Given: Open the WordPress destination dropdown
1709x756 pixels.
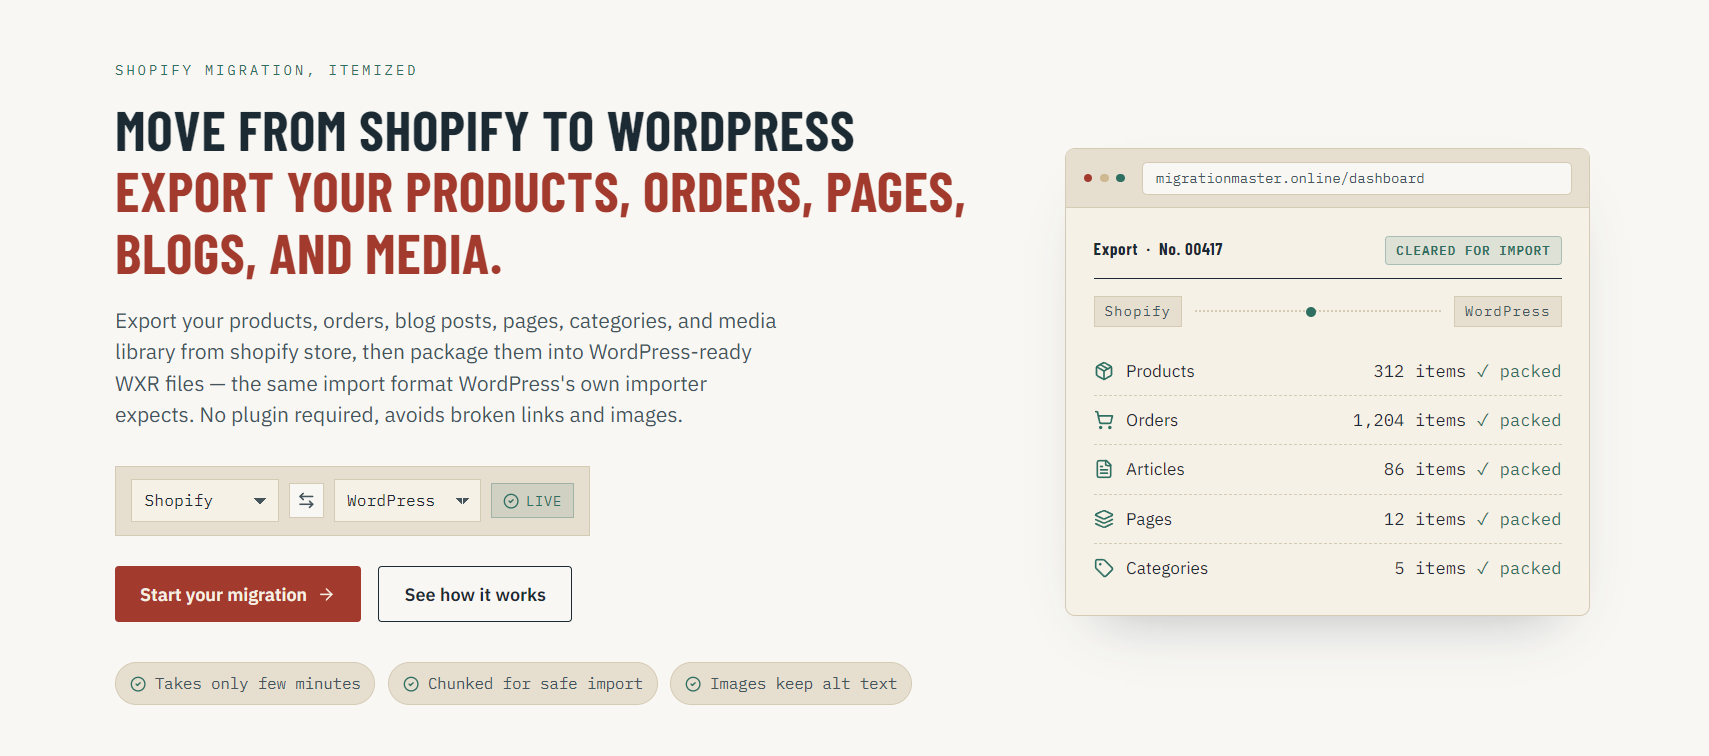Looking at the screenshot, I should point(407,500).
